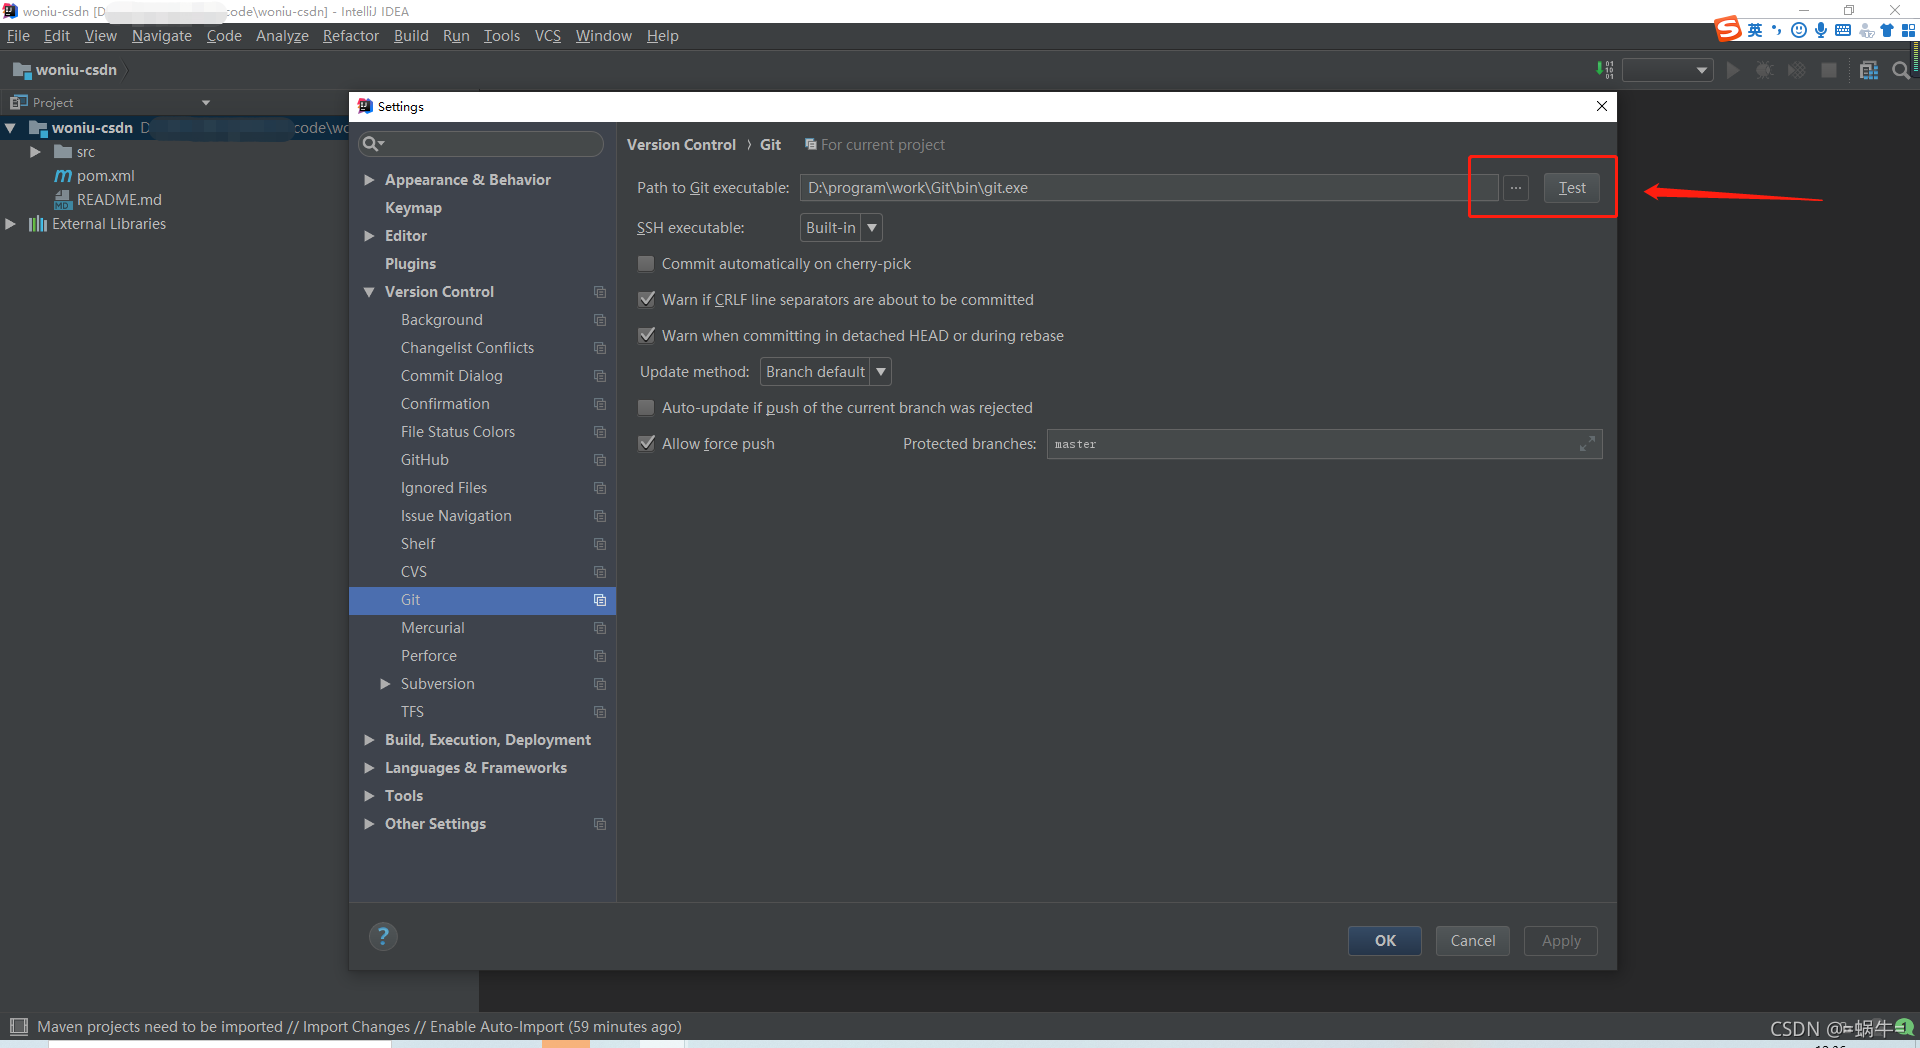Expand Languages & Frameworks settings

369,768
